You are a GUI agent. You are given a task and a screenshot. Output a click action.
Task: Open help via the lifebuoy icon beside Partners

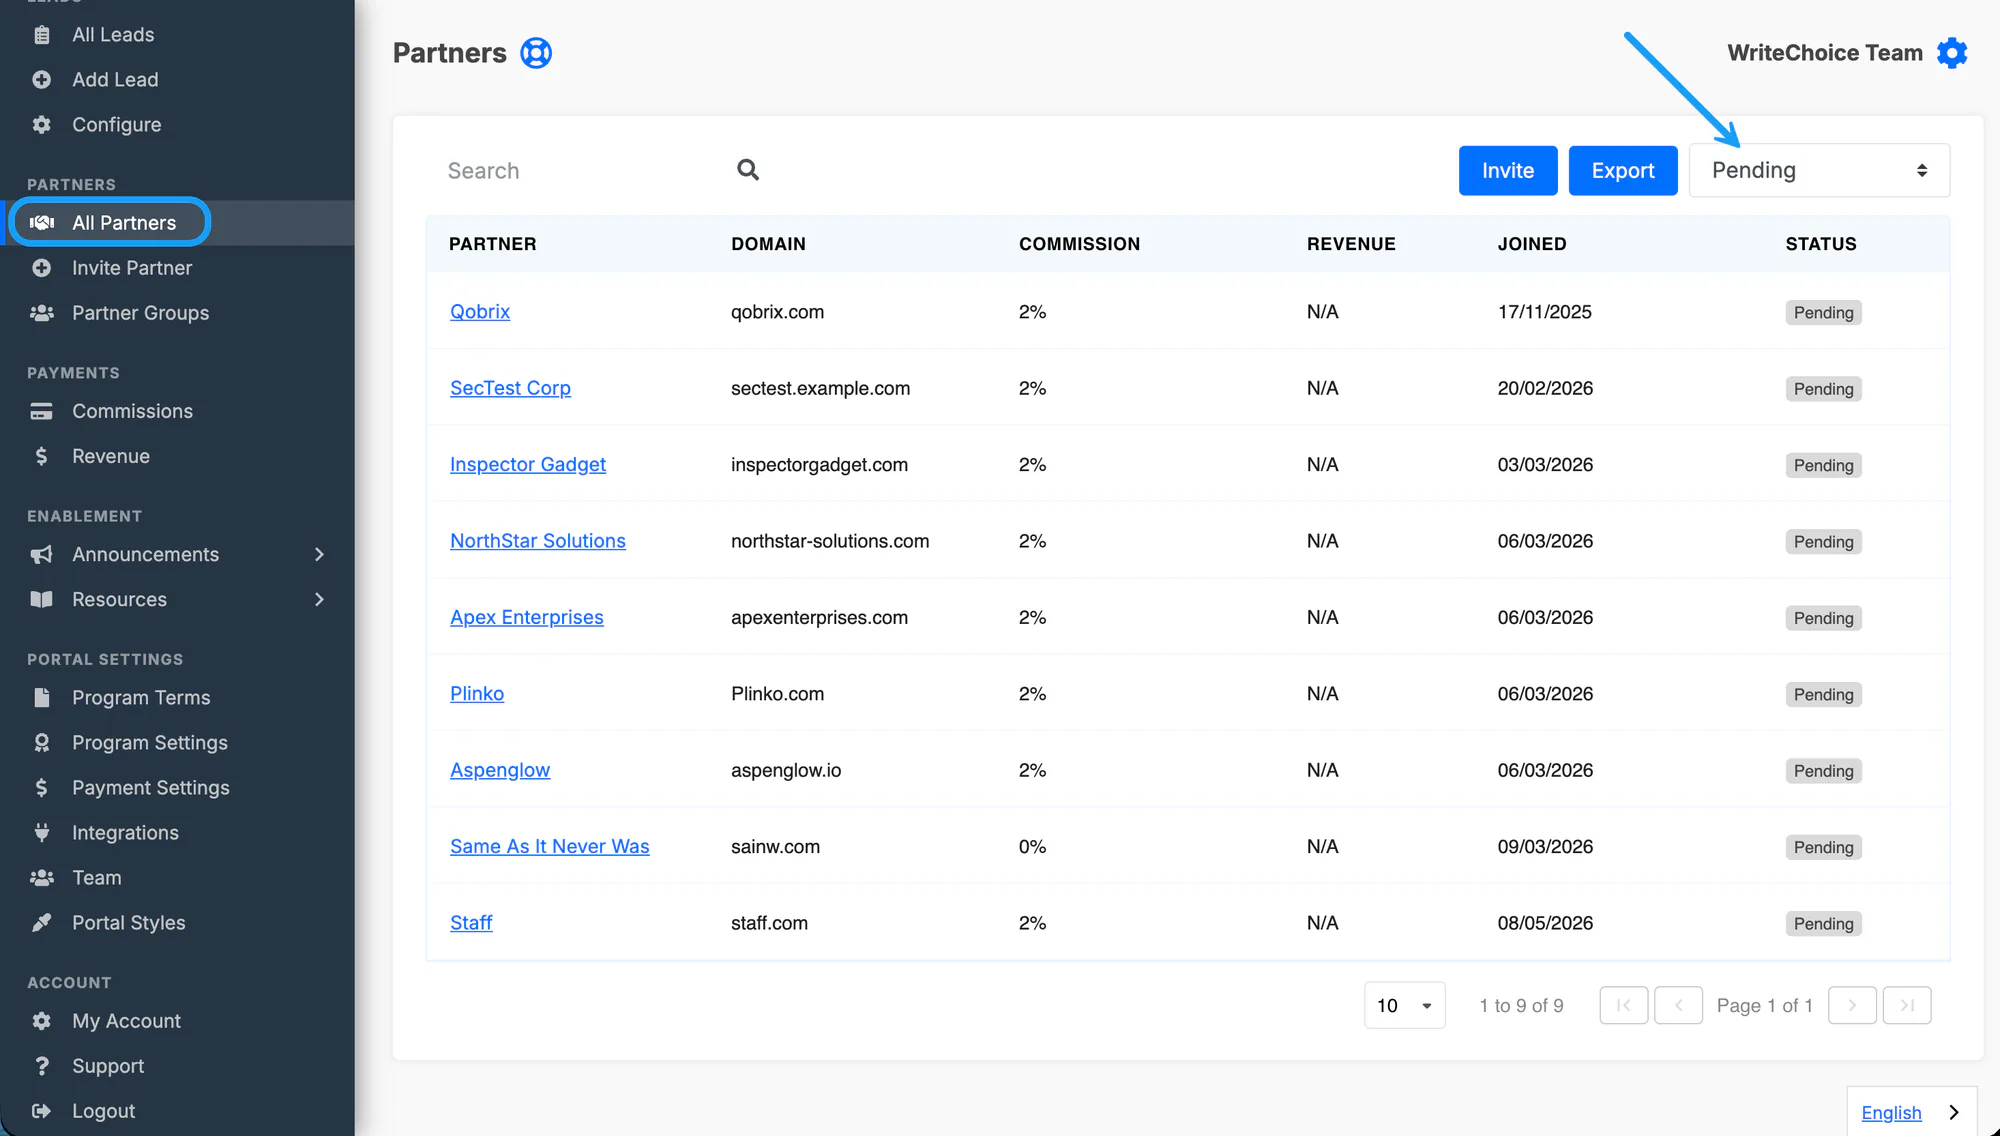click(536, 53)
